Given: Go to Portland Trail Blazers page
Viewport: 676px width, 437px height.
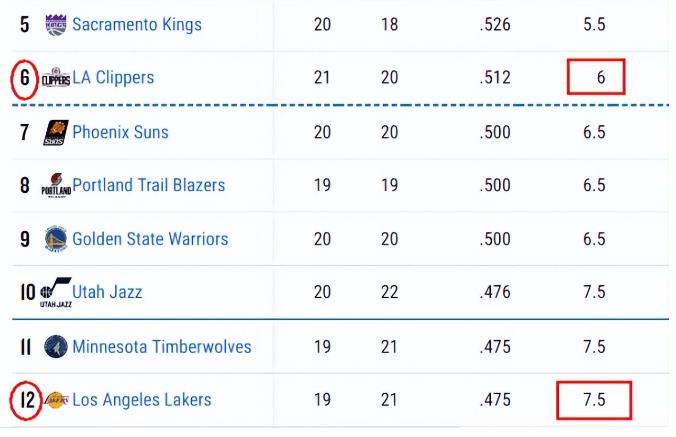Looking at the screenshot, I should tap(148, 185).
